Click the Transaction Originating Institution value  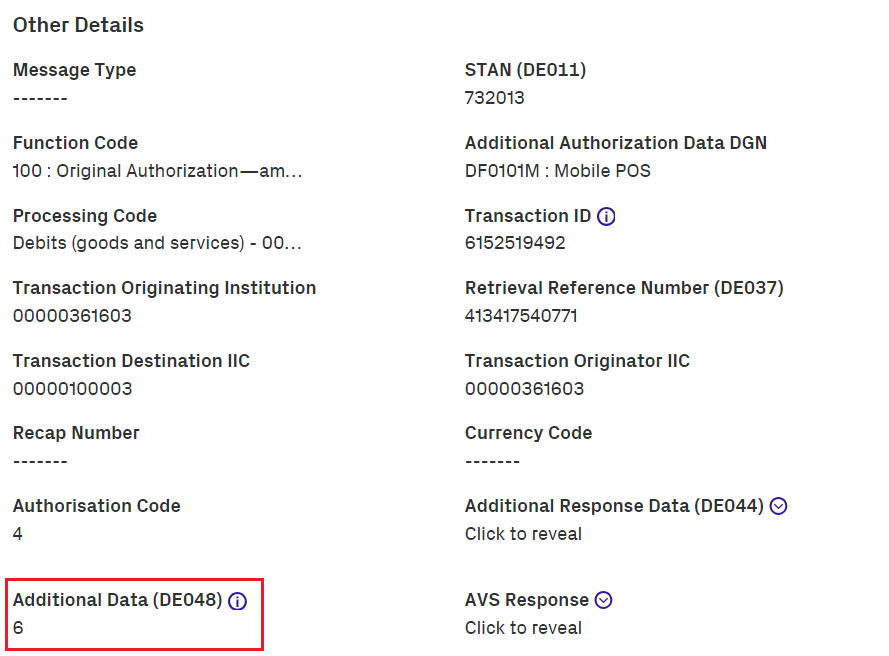[72, 316]
